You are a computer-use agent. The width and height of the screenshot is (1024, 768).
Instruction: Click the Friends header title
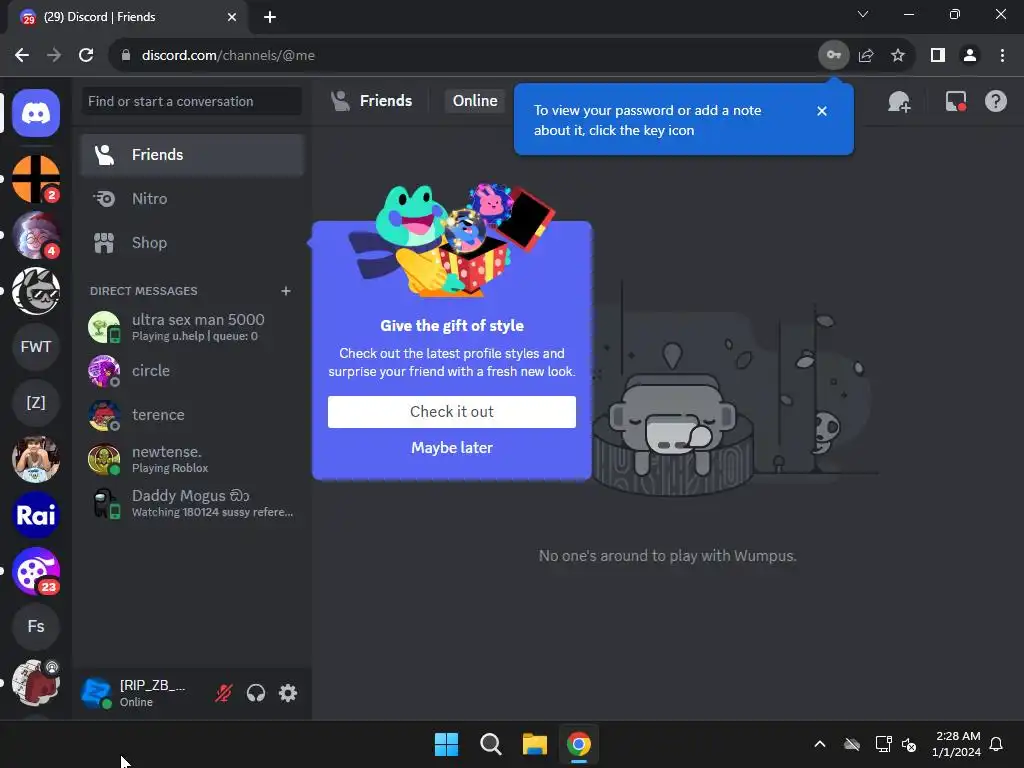[385, 101]
